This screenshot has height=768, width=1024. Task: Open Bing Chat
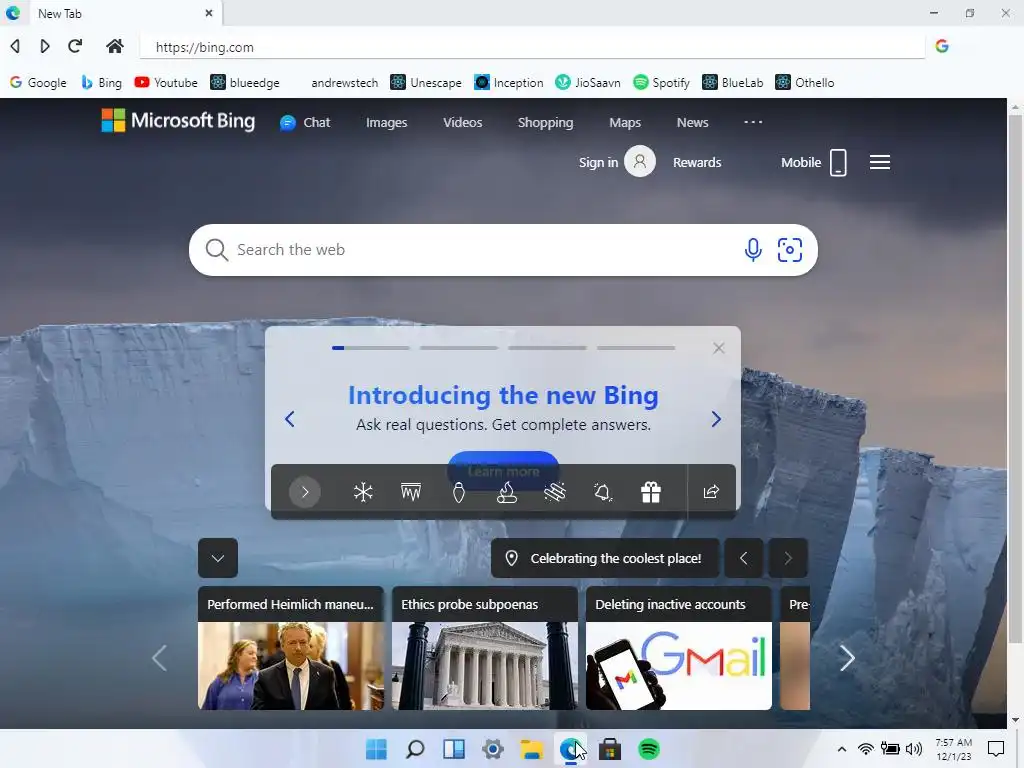[x=305, y=123]
